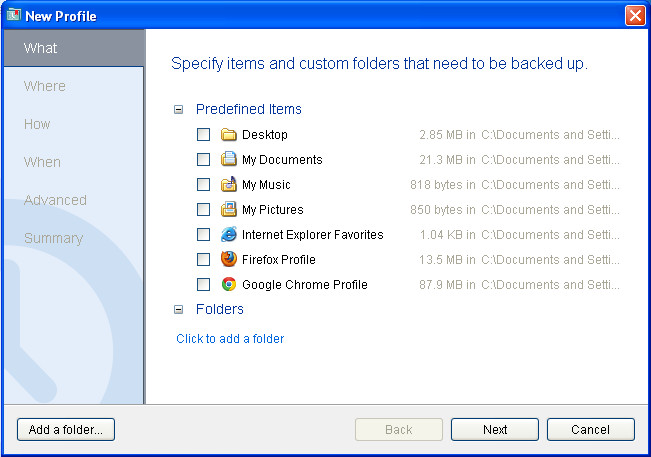This screenshot has width=651, height=457.
Task: Check the My Documents checkbox
Action: click(203, 160)
